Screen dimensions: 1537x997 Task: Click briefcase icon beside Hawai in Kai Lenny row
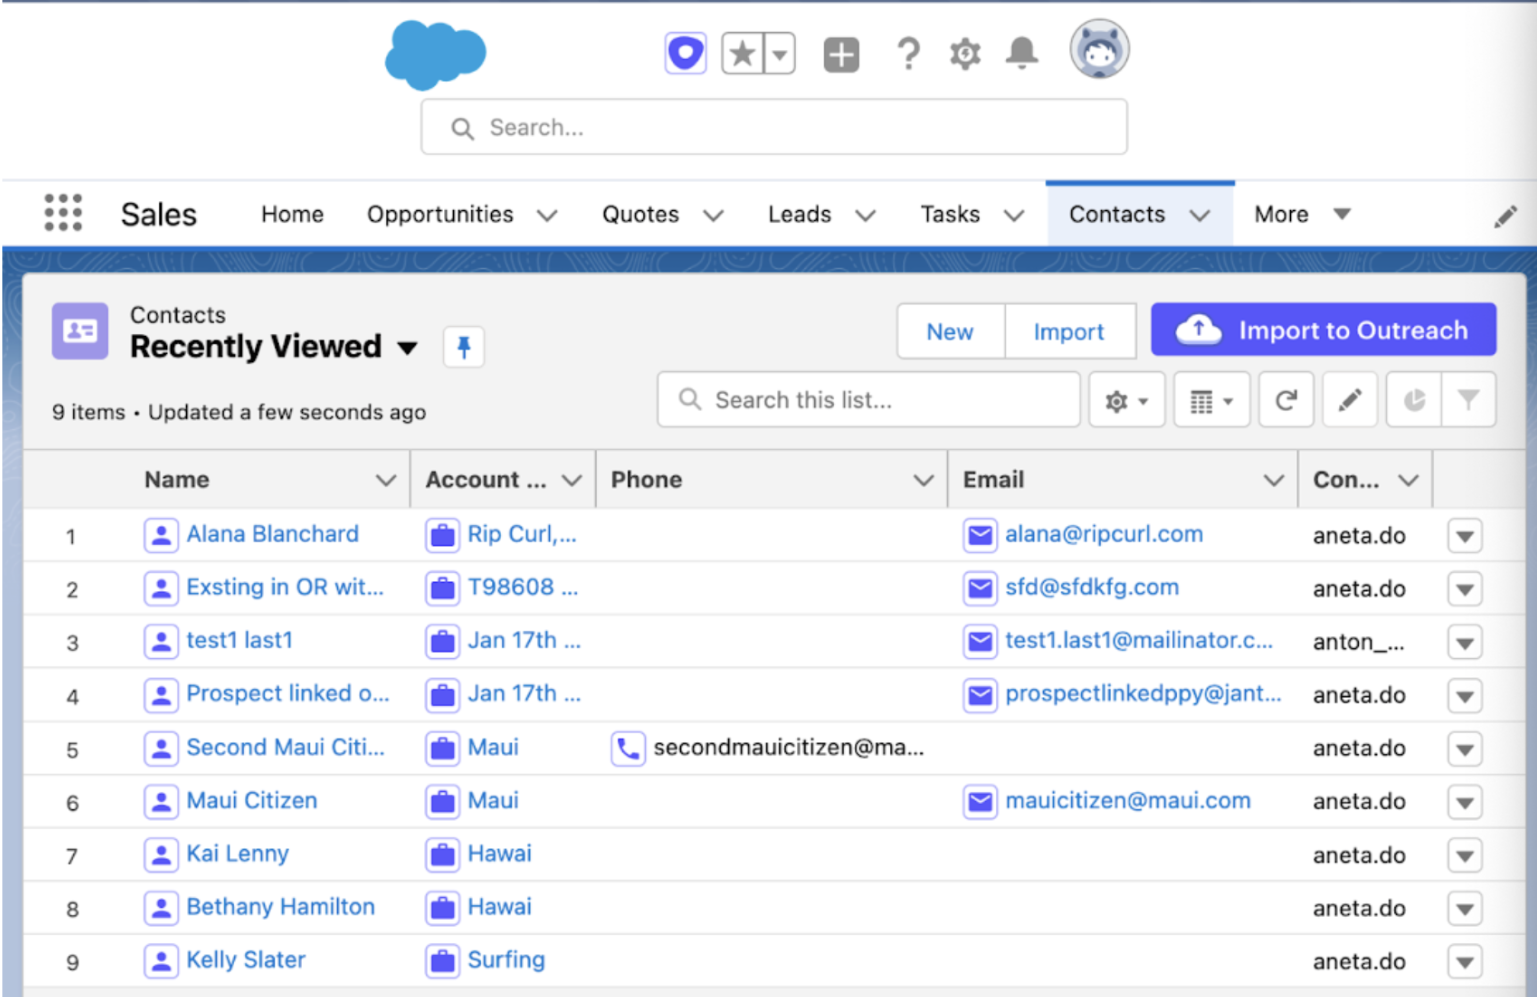pyautogui.click(x=442, y=855)
